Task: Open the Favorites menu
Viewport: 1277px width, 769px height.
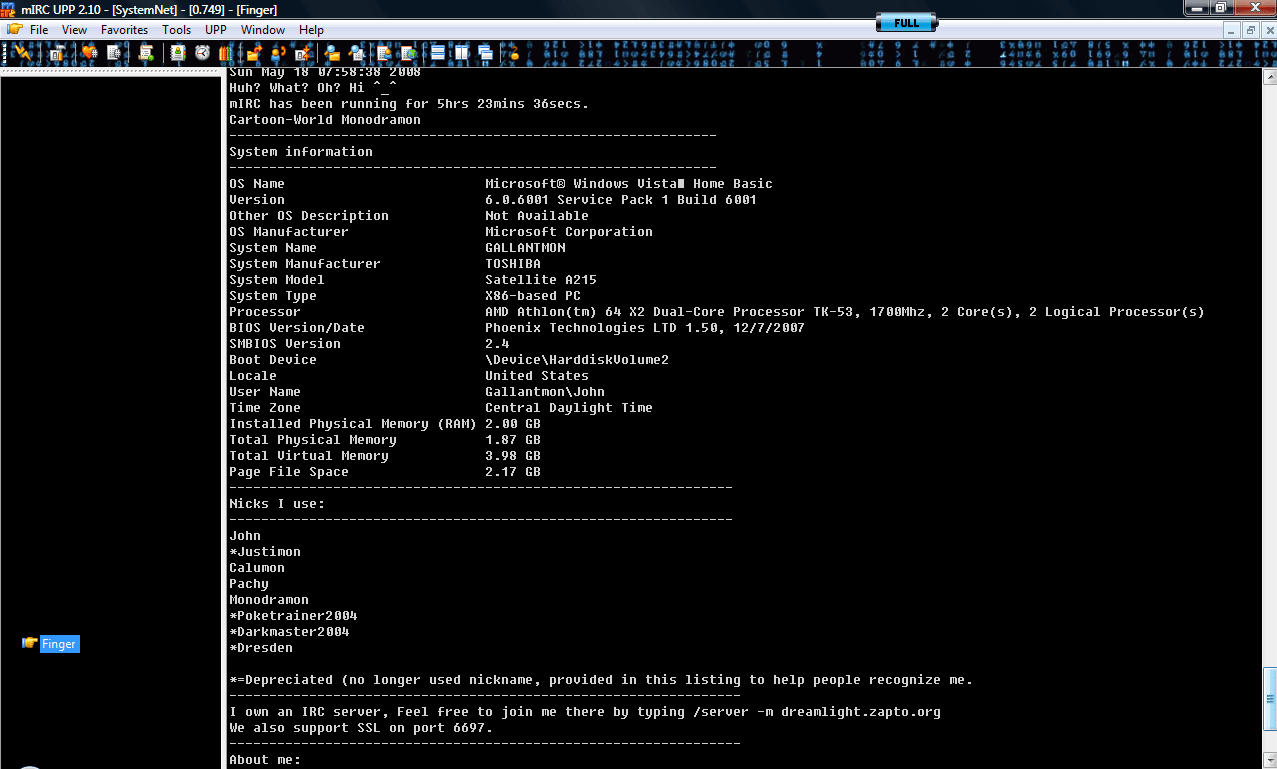Action: click(124, 30)
